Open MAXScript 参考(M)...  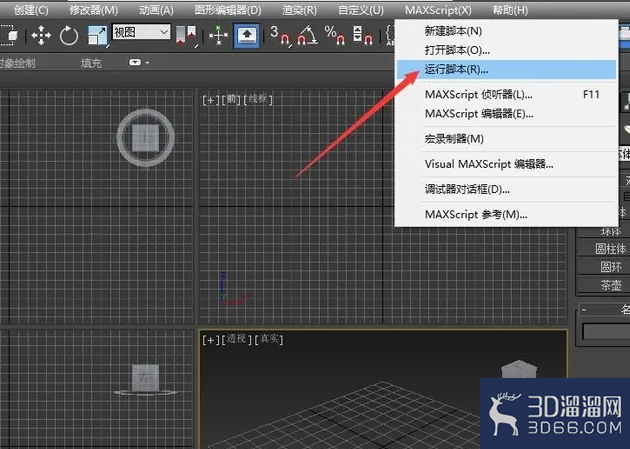[x=506, y=214]
